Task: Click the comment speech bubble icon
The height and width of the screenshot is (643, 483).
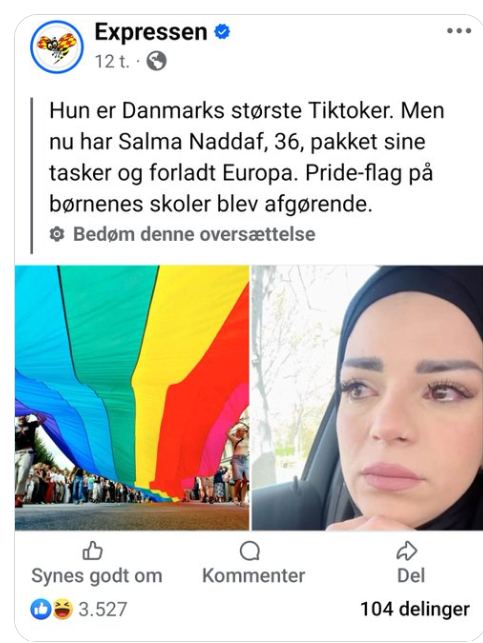Action: click(x=250, y=551)
